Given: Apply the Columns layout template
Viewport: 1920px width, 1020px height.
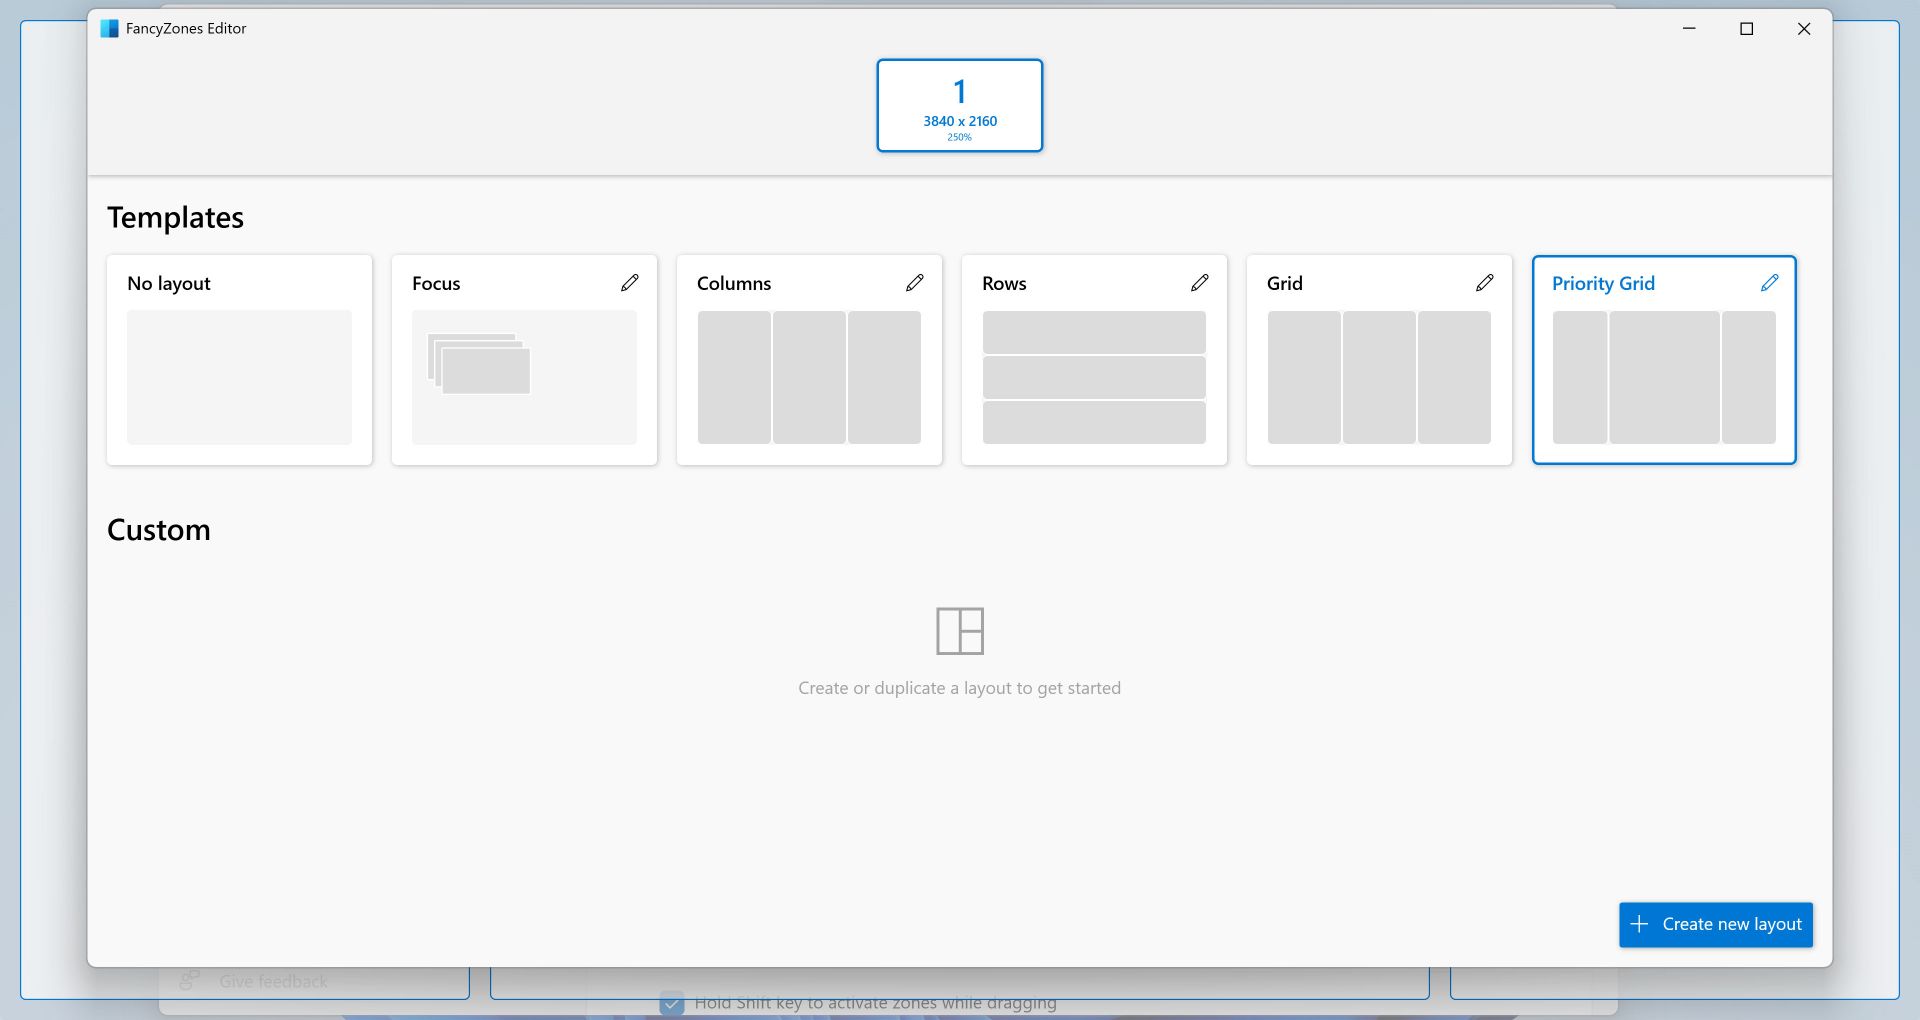Looking at the screenshot, I should tap(809, 377).
